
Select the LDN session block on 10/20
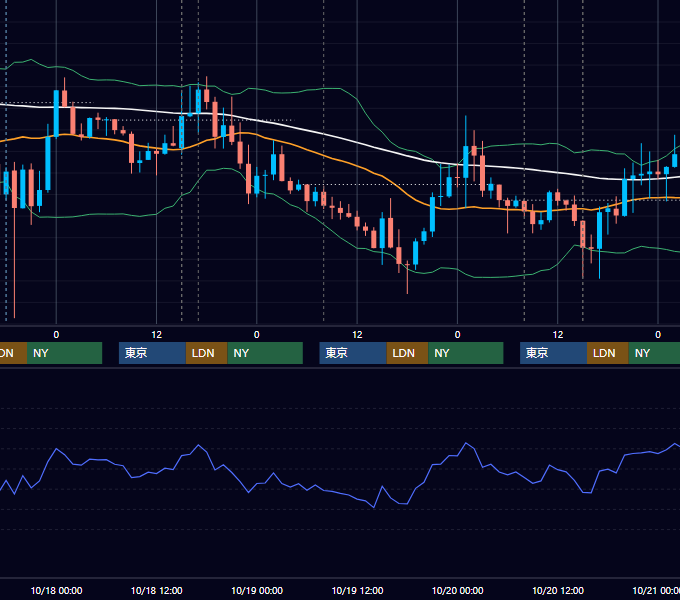608,353
